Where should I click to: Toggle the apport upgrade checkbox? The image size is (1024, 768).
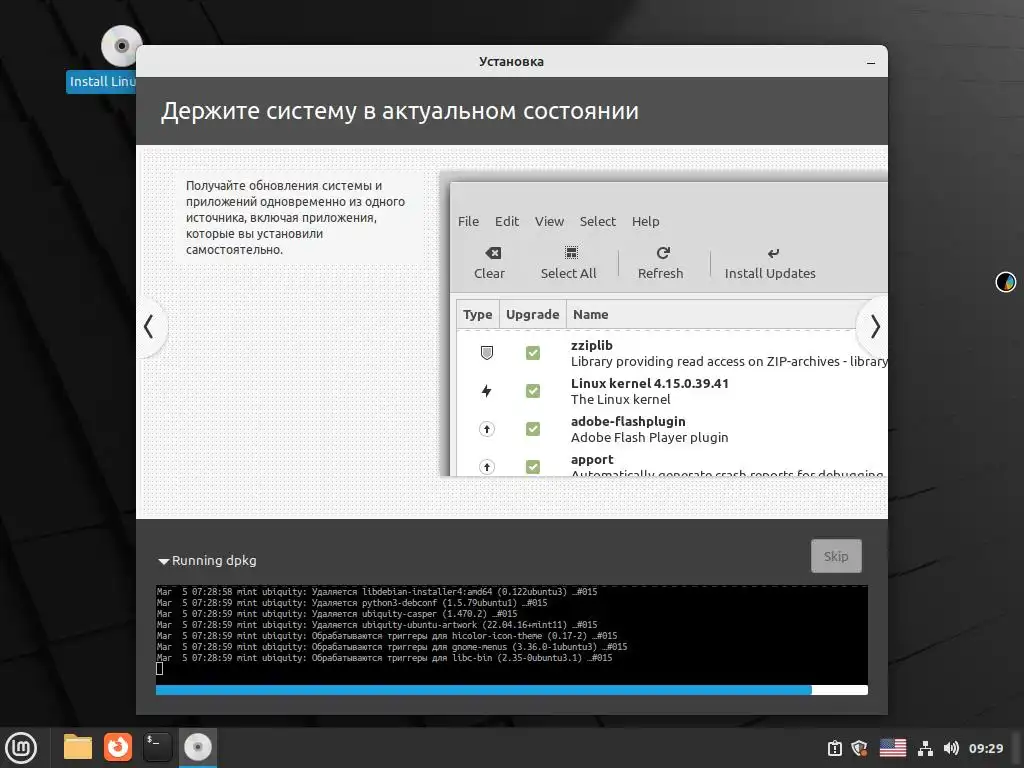pos(533,467)
